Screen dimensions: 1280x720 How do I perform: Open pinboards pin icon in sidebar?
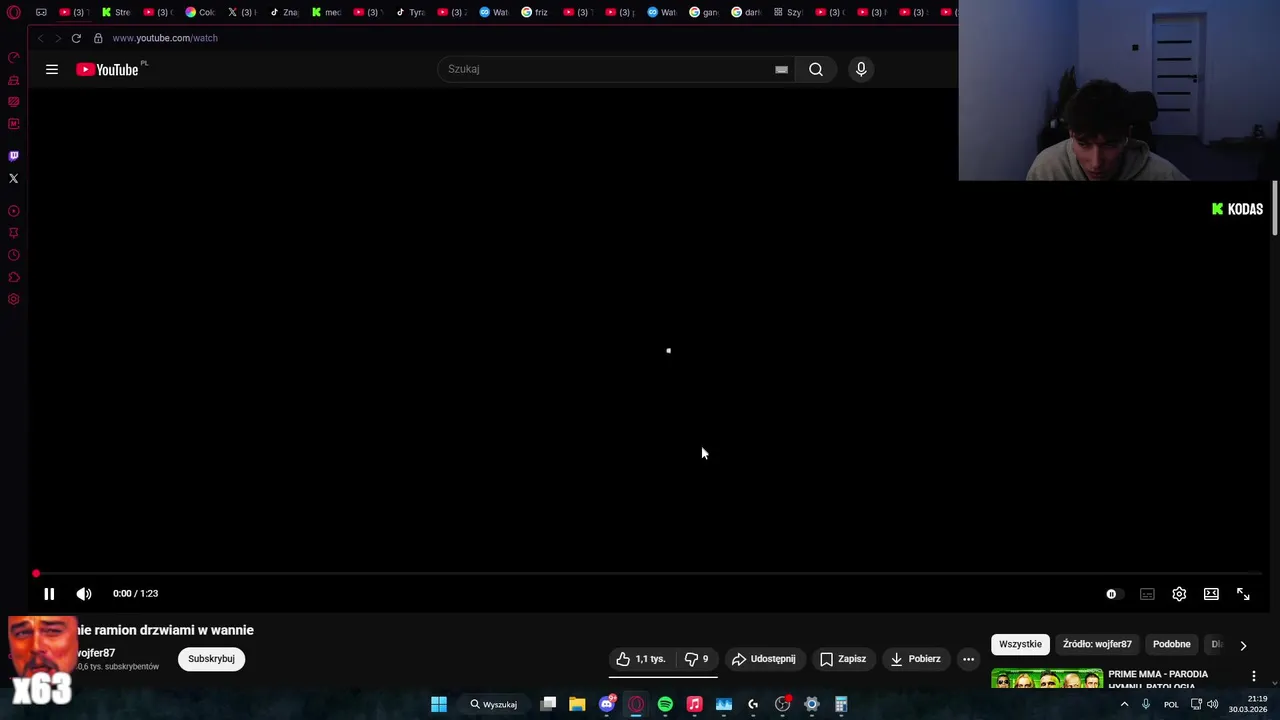coord(14,233)
